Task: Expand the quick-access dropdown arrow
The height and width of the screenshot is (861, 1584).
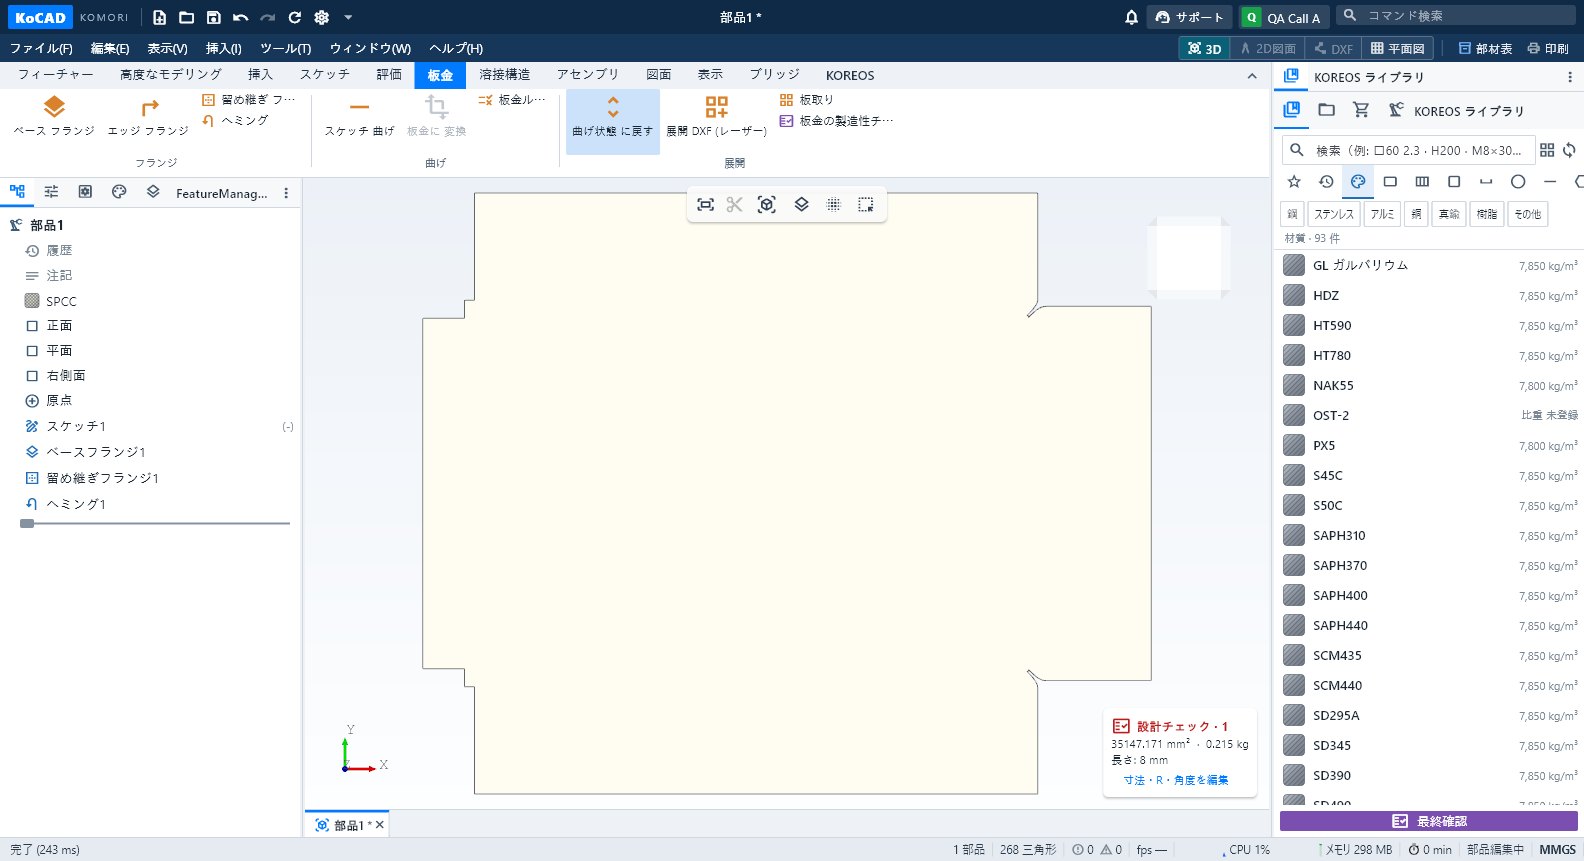Action: coord(348,17)
